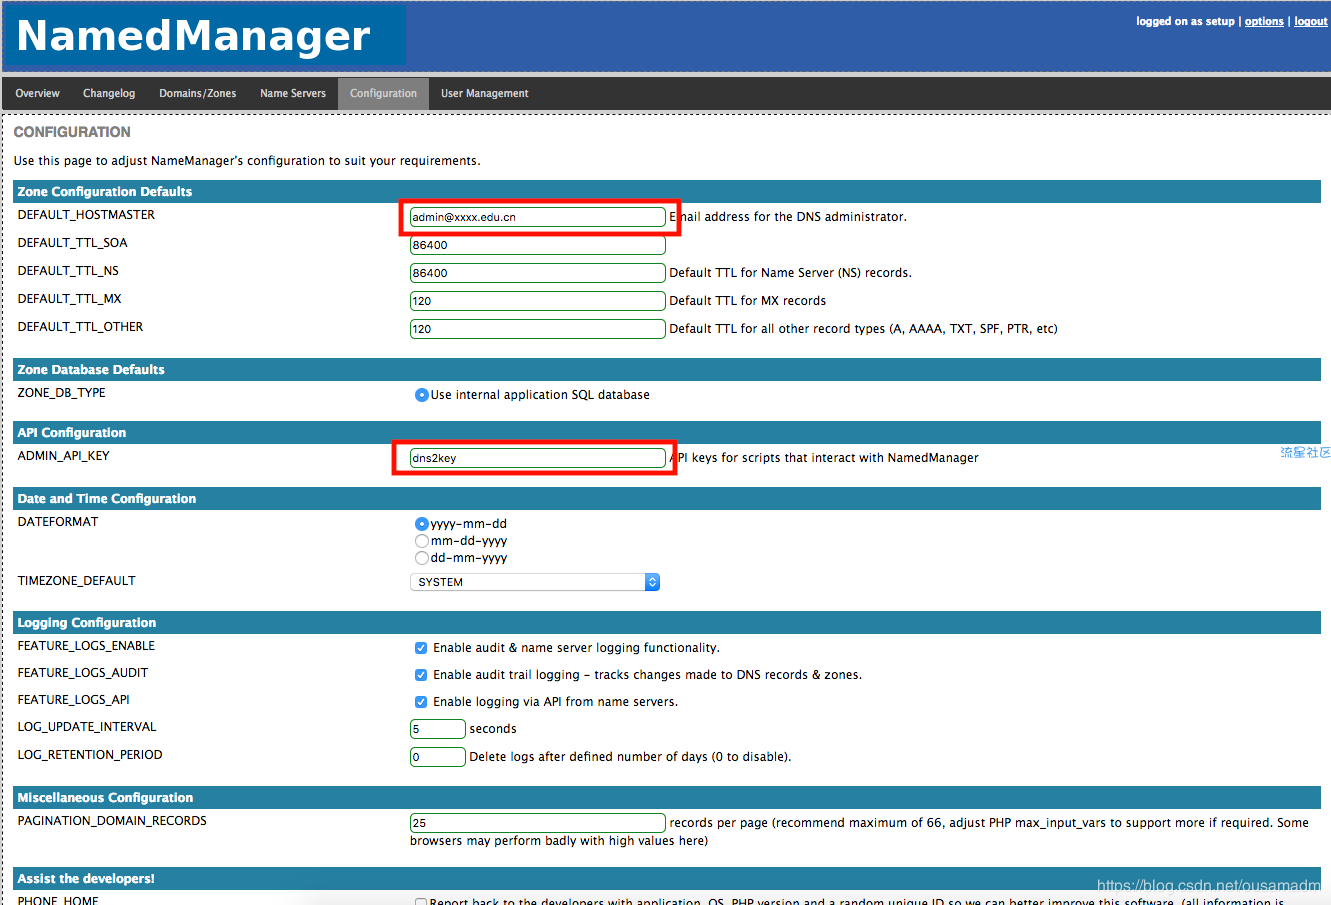Click the DEFAULT_HOSTMASTER label
Viewport: 1331px width, 905px height.
(86, 215)
